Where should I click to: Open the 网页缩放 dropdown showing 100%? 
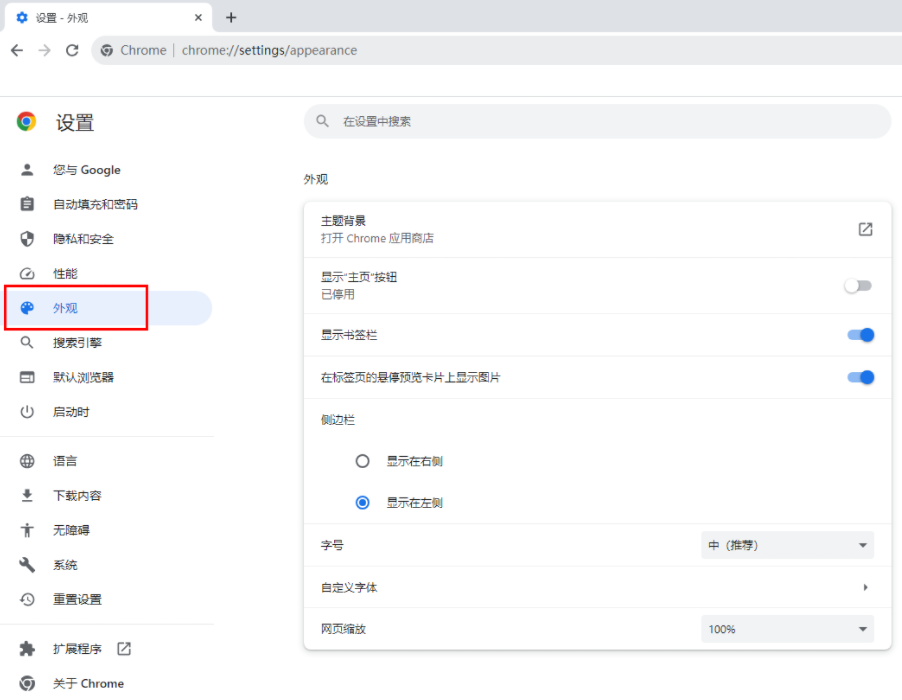787,629
